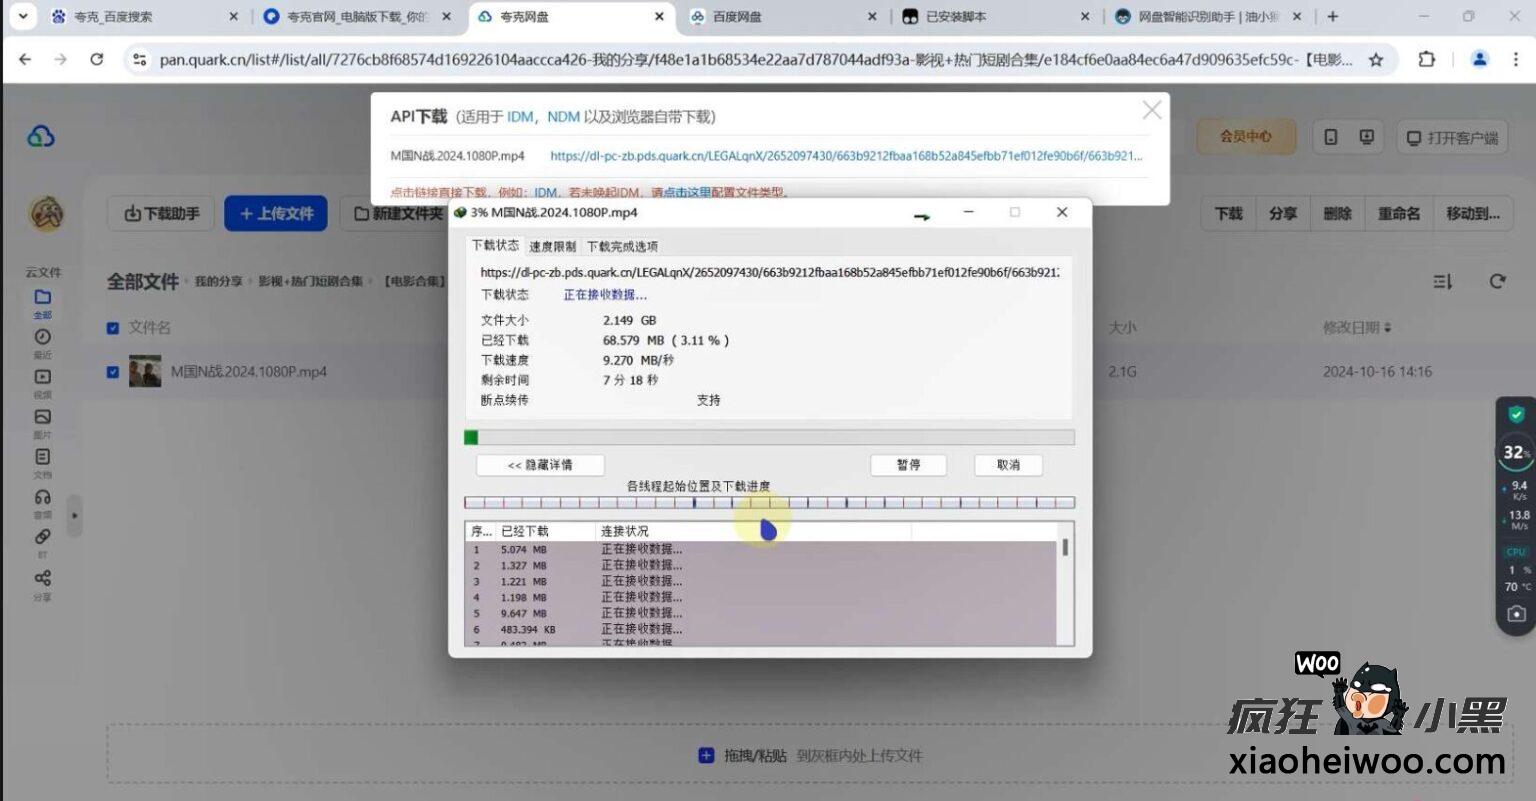Click the thread list vertical scrollbar
1536x801 pixels.
coord(1065,548)
